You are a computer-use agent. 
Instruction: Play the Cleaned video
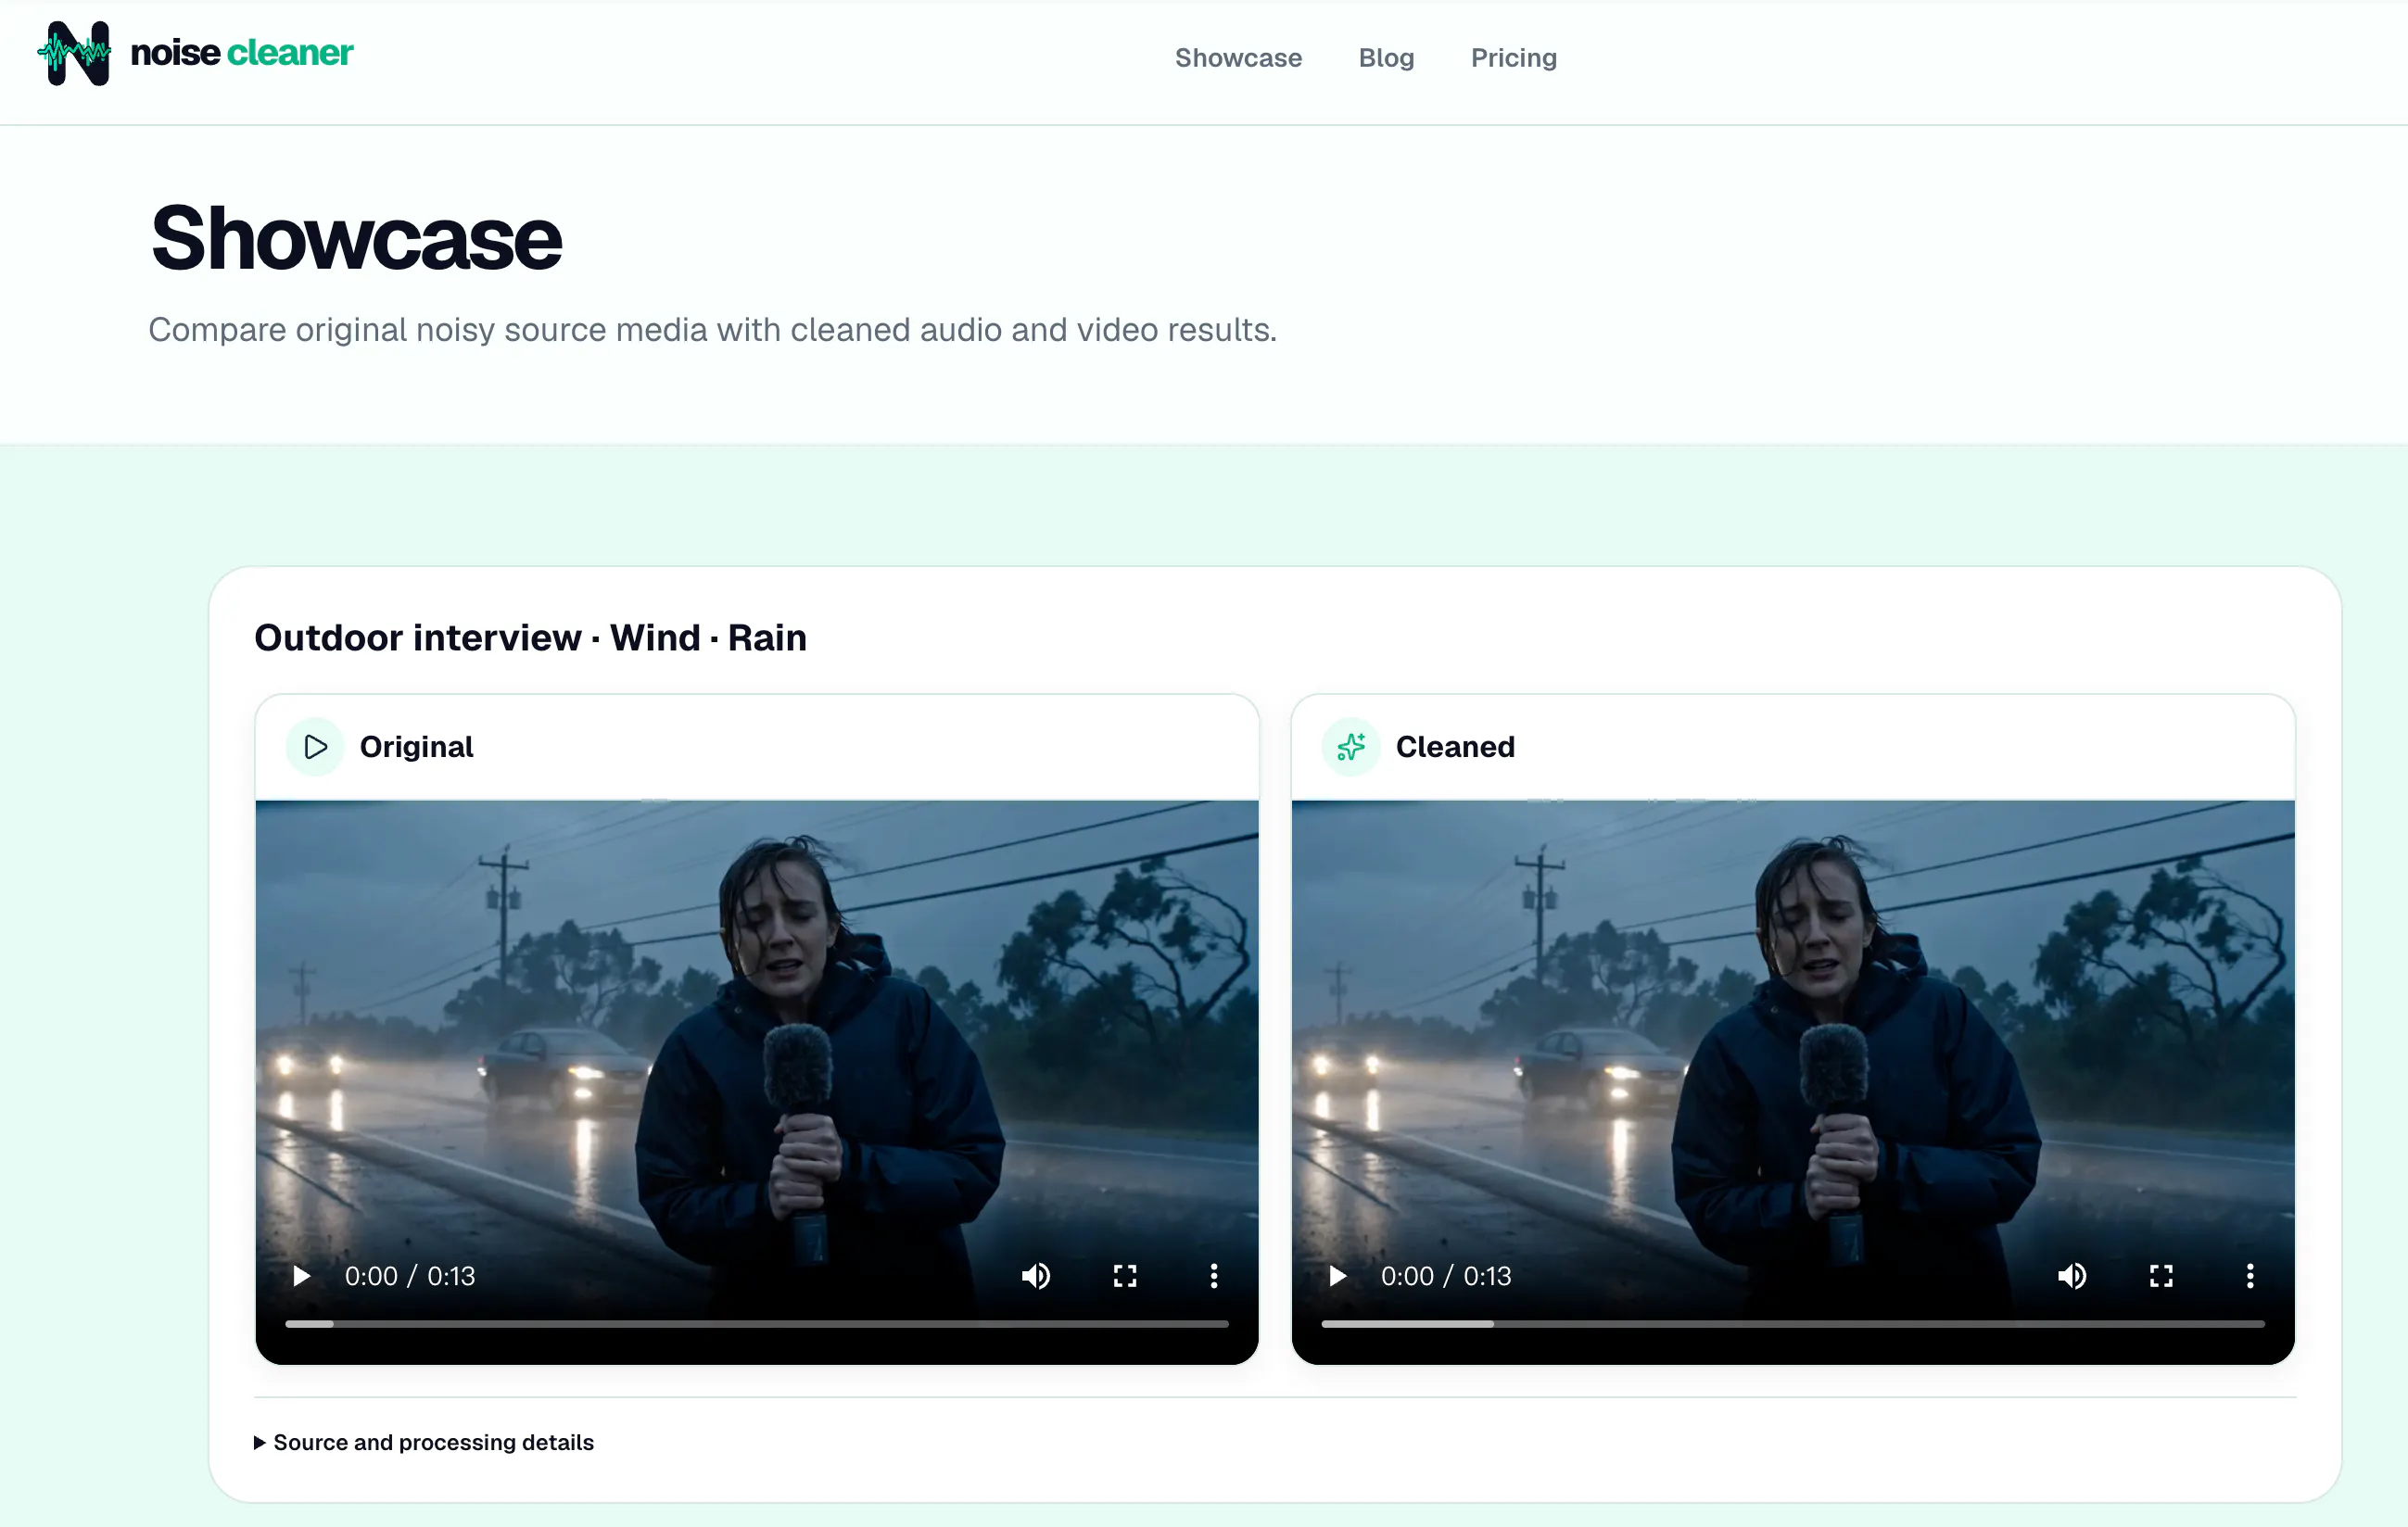(1337, 1276)
